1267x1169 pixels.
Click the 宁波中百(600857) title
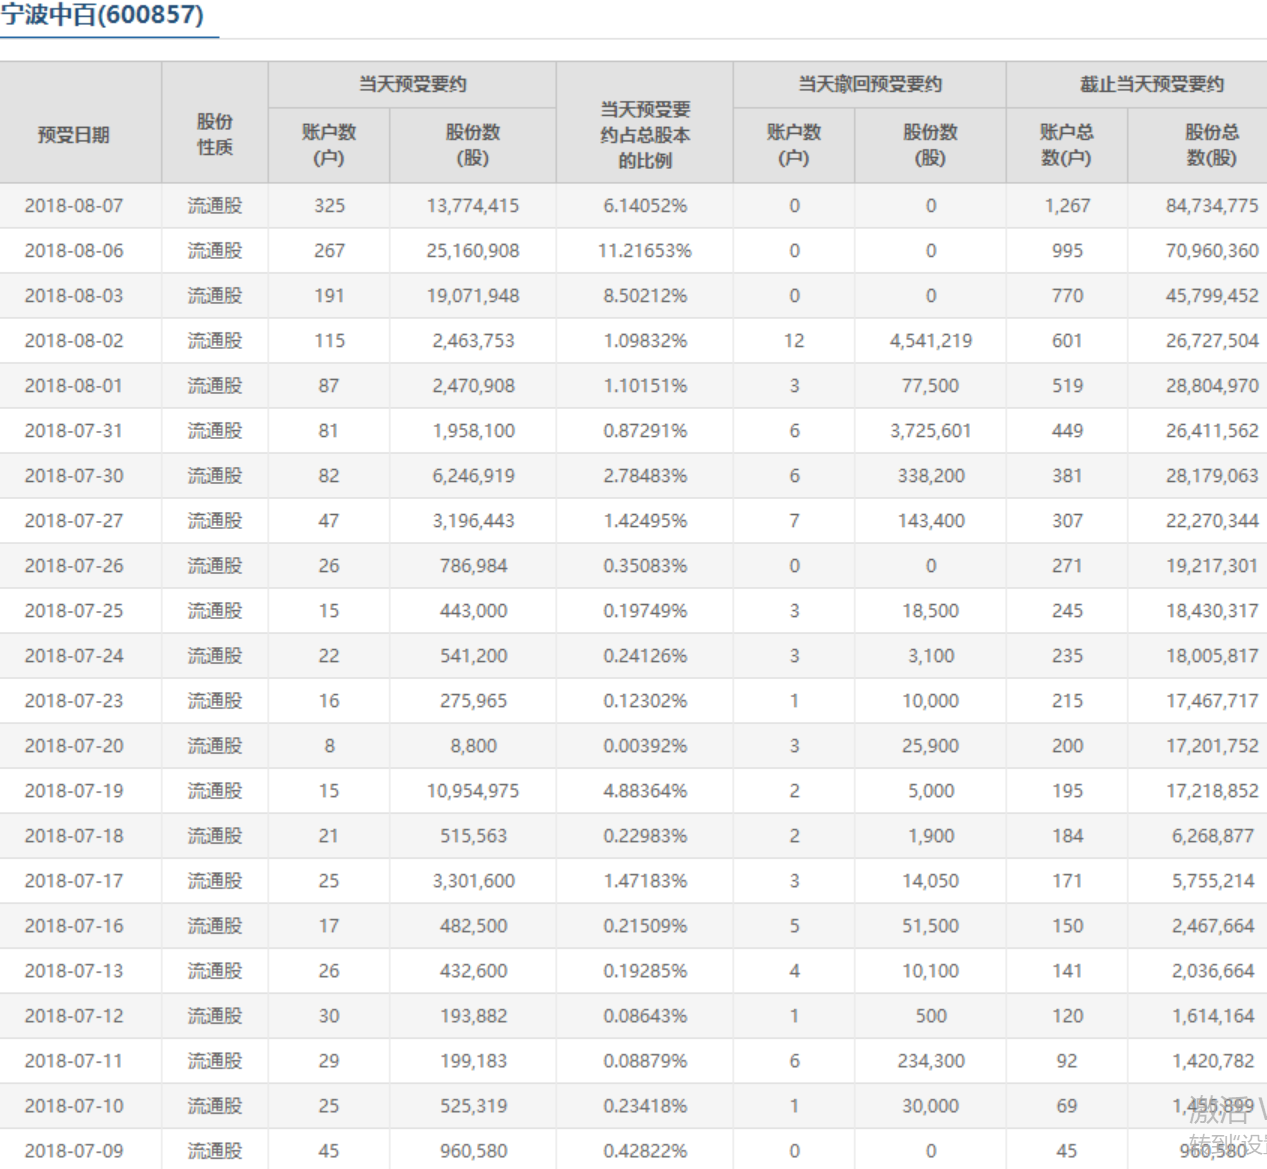tap(102, 15)
